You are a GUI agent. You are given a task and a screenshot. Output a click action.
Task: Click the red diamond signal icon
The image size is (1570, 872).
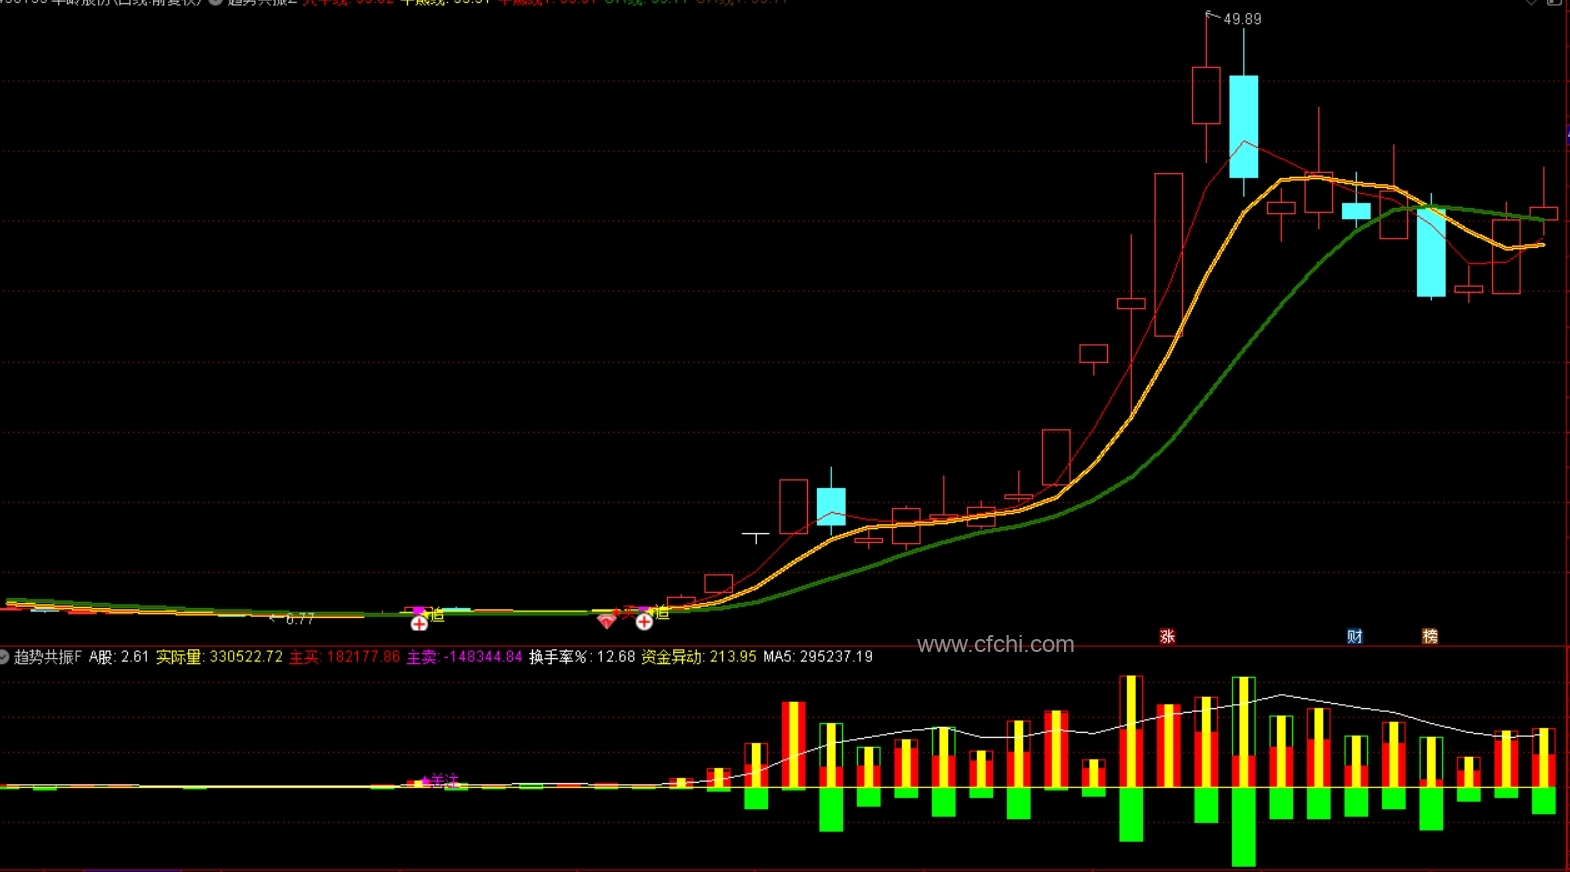[606, 622]
